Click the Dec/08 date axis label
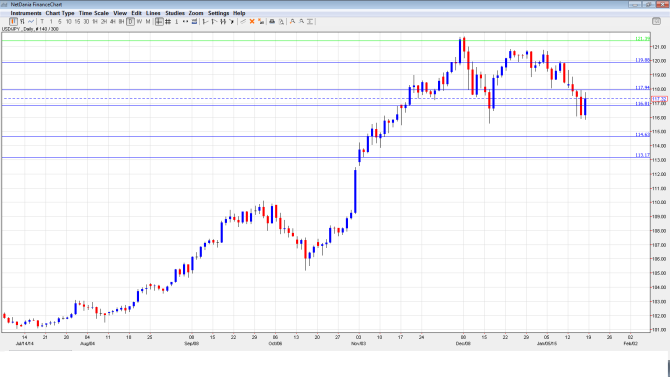Screen dimensions: 670x377 coord(463,344)
